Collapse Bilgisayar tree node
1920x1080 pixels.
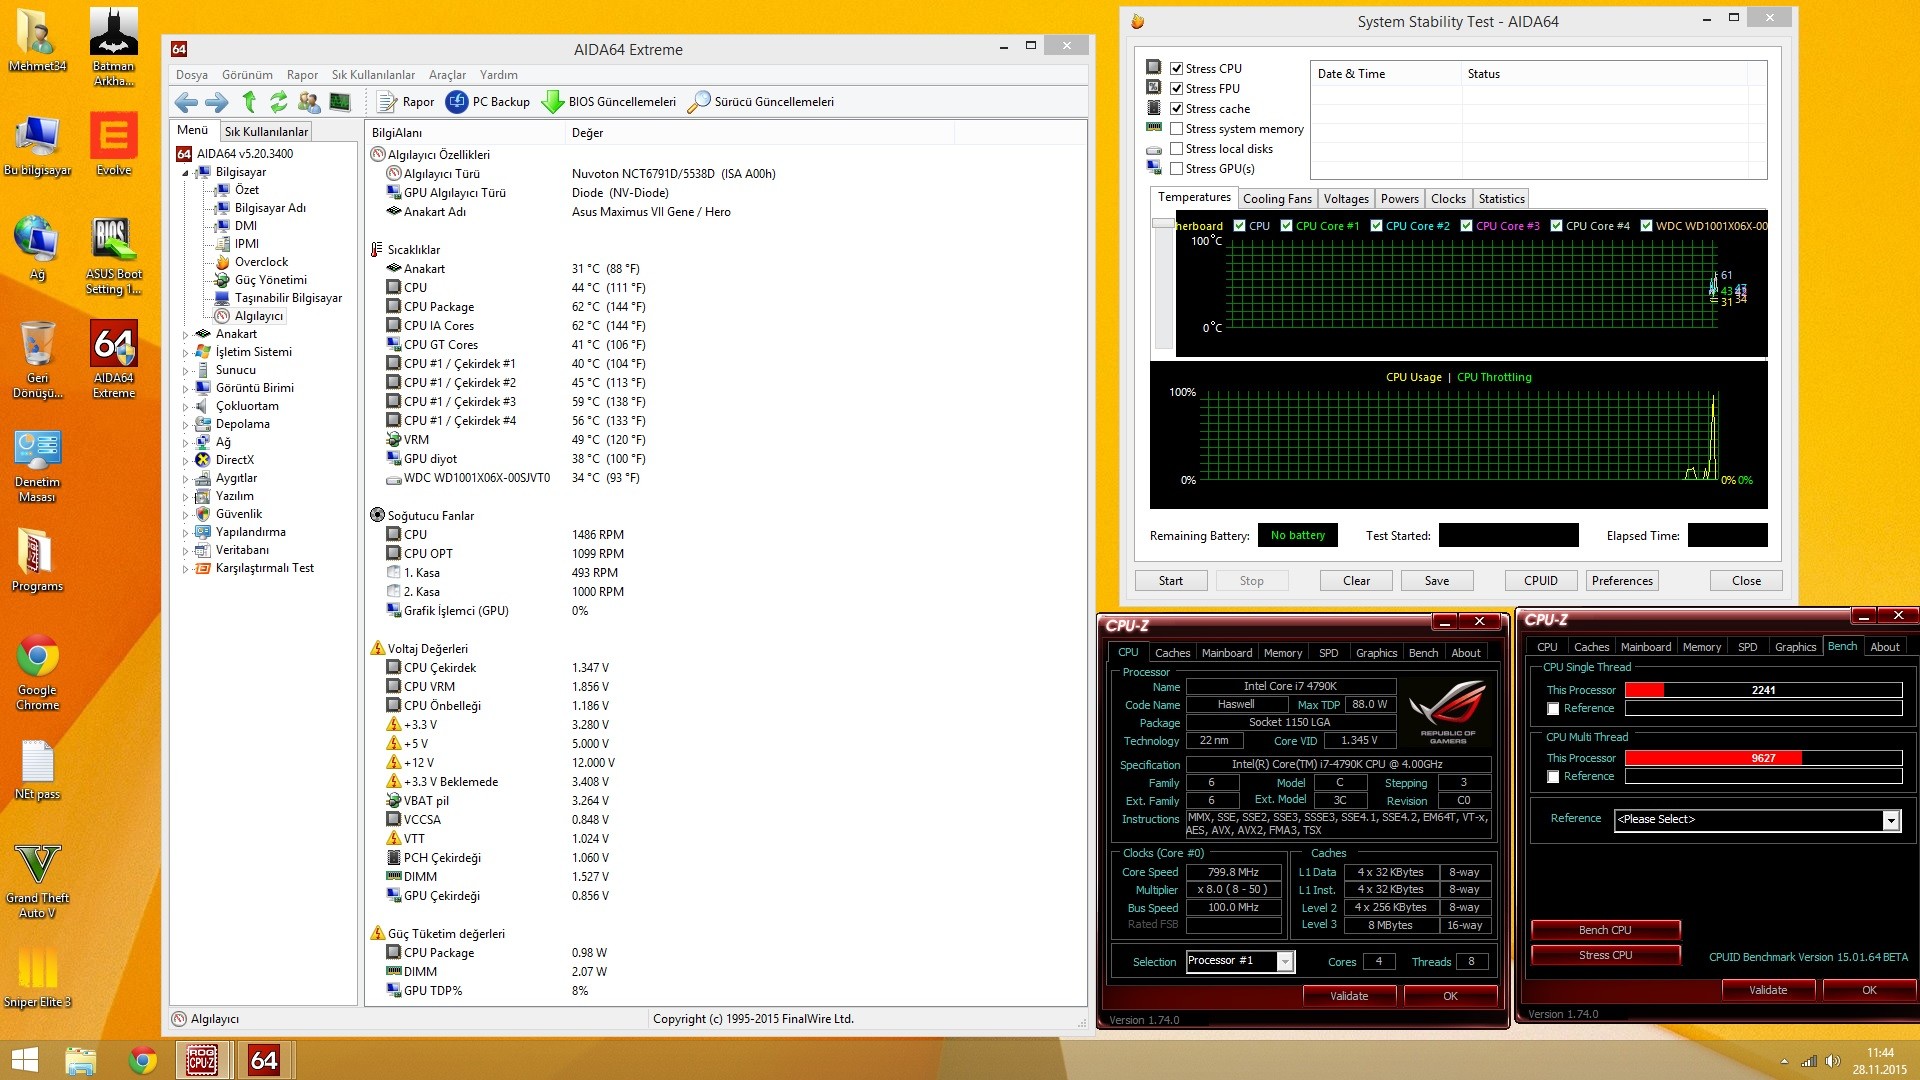pyautogui.click(x=185, y=173)
